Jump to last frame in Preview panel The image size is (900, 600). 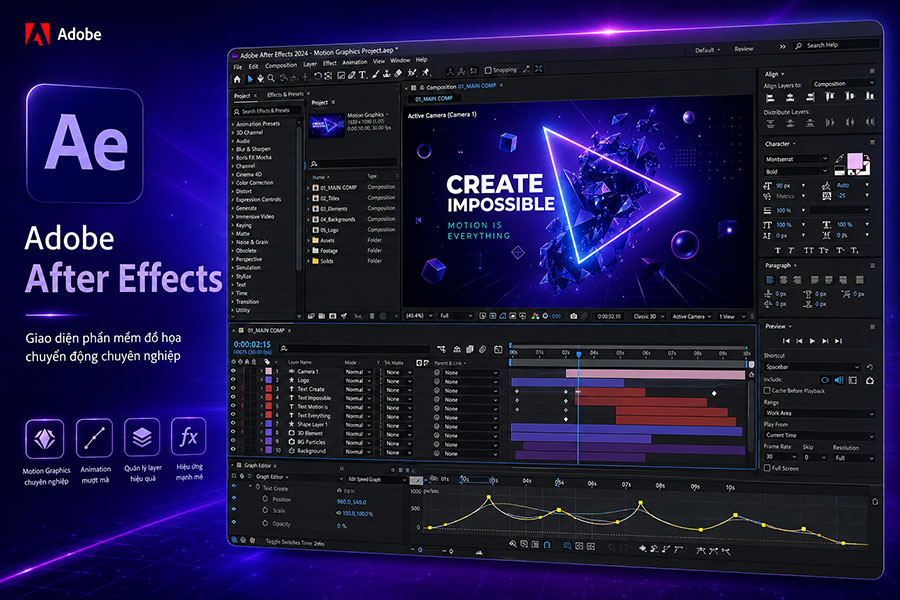[839, 341]
